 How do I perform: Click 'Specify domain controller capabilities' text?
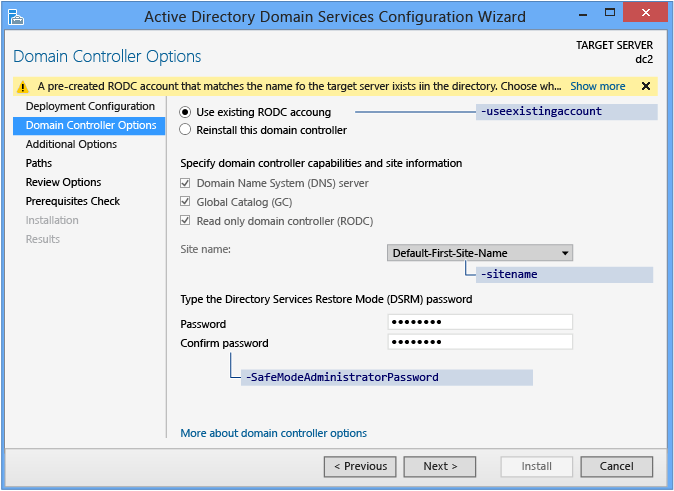[321, 163]
